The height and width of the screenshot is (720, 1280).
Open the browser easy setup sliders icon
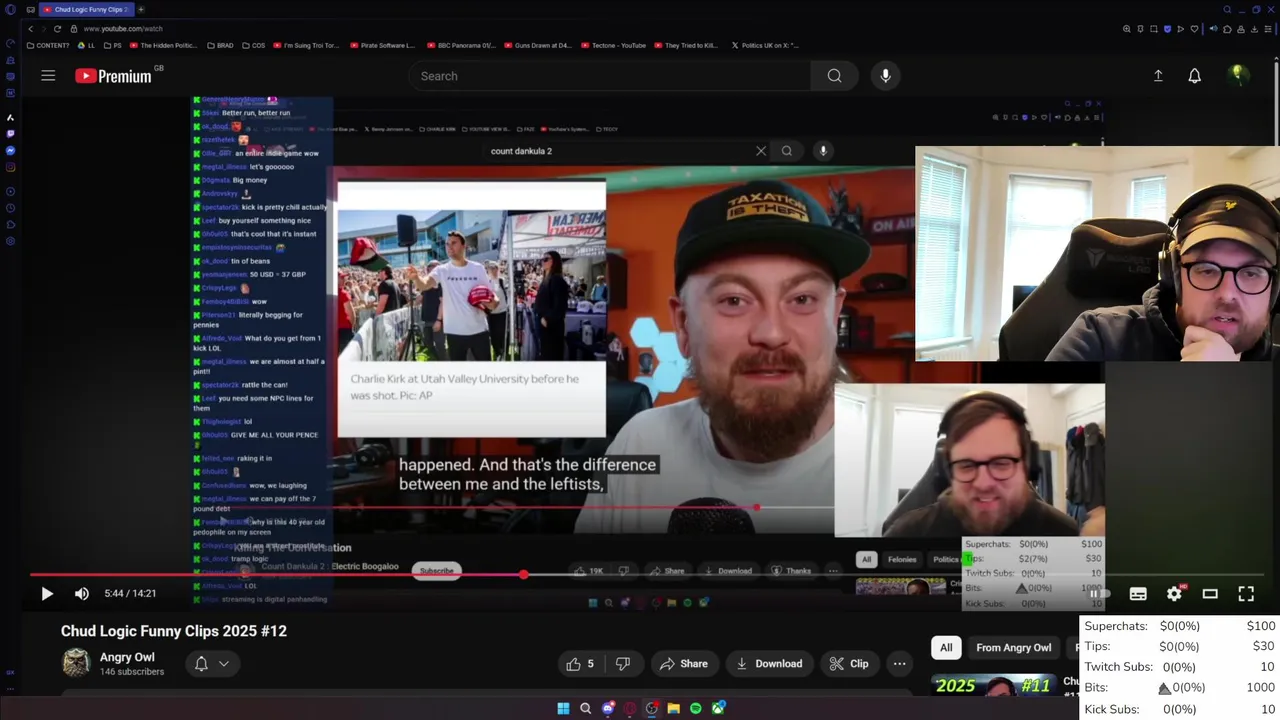click(1267, 29)
